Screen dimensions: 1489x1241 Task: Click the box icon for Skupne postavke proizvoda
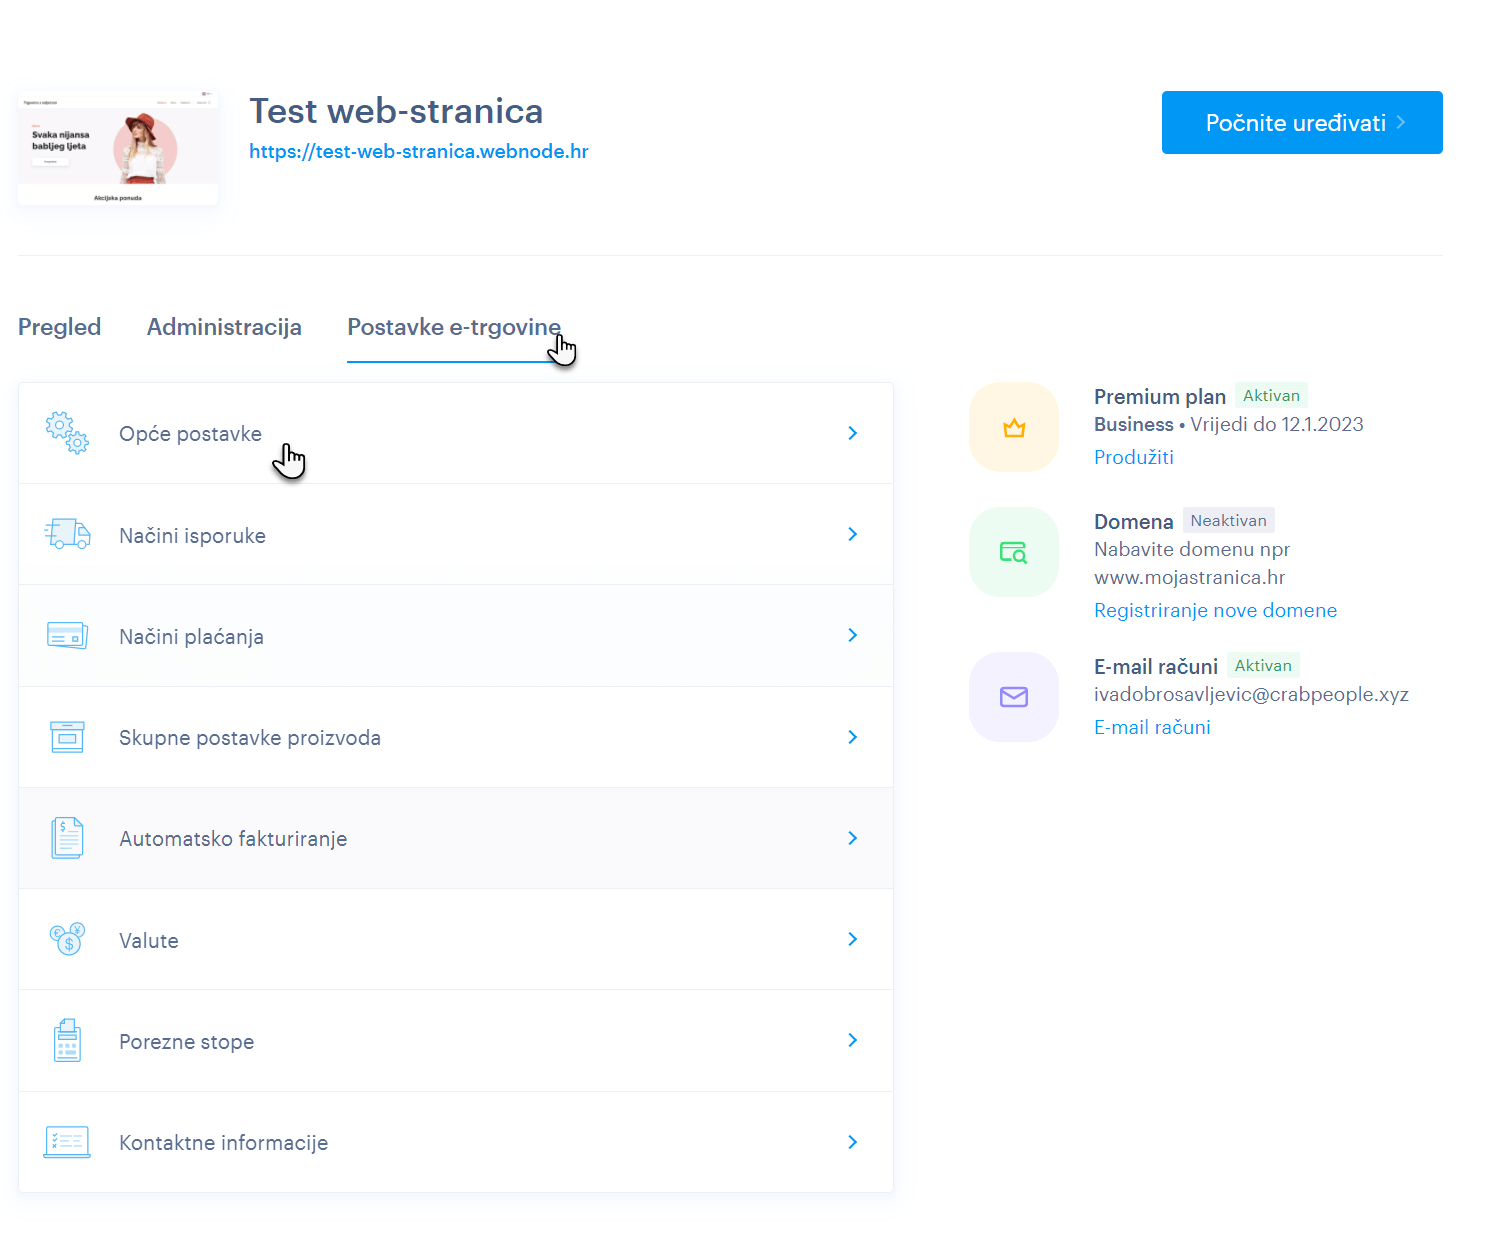tap(67, 737)
